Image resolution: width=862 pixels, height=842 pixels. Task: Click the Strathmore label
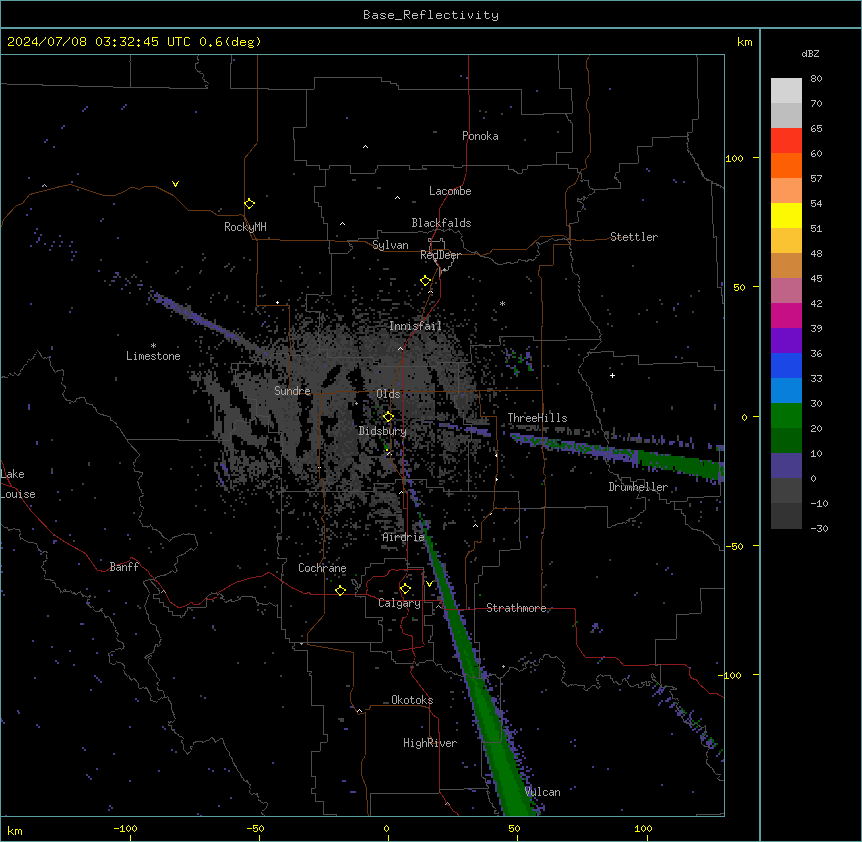516,608
